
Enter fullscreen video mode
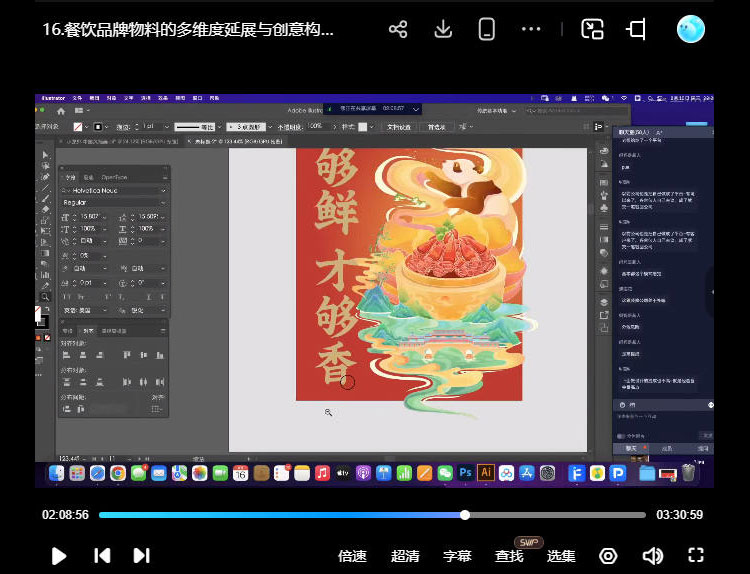697,556
